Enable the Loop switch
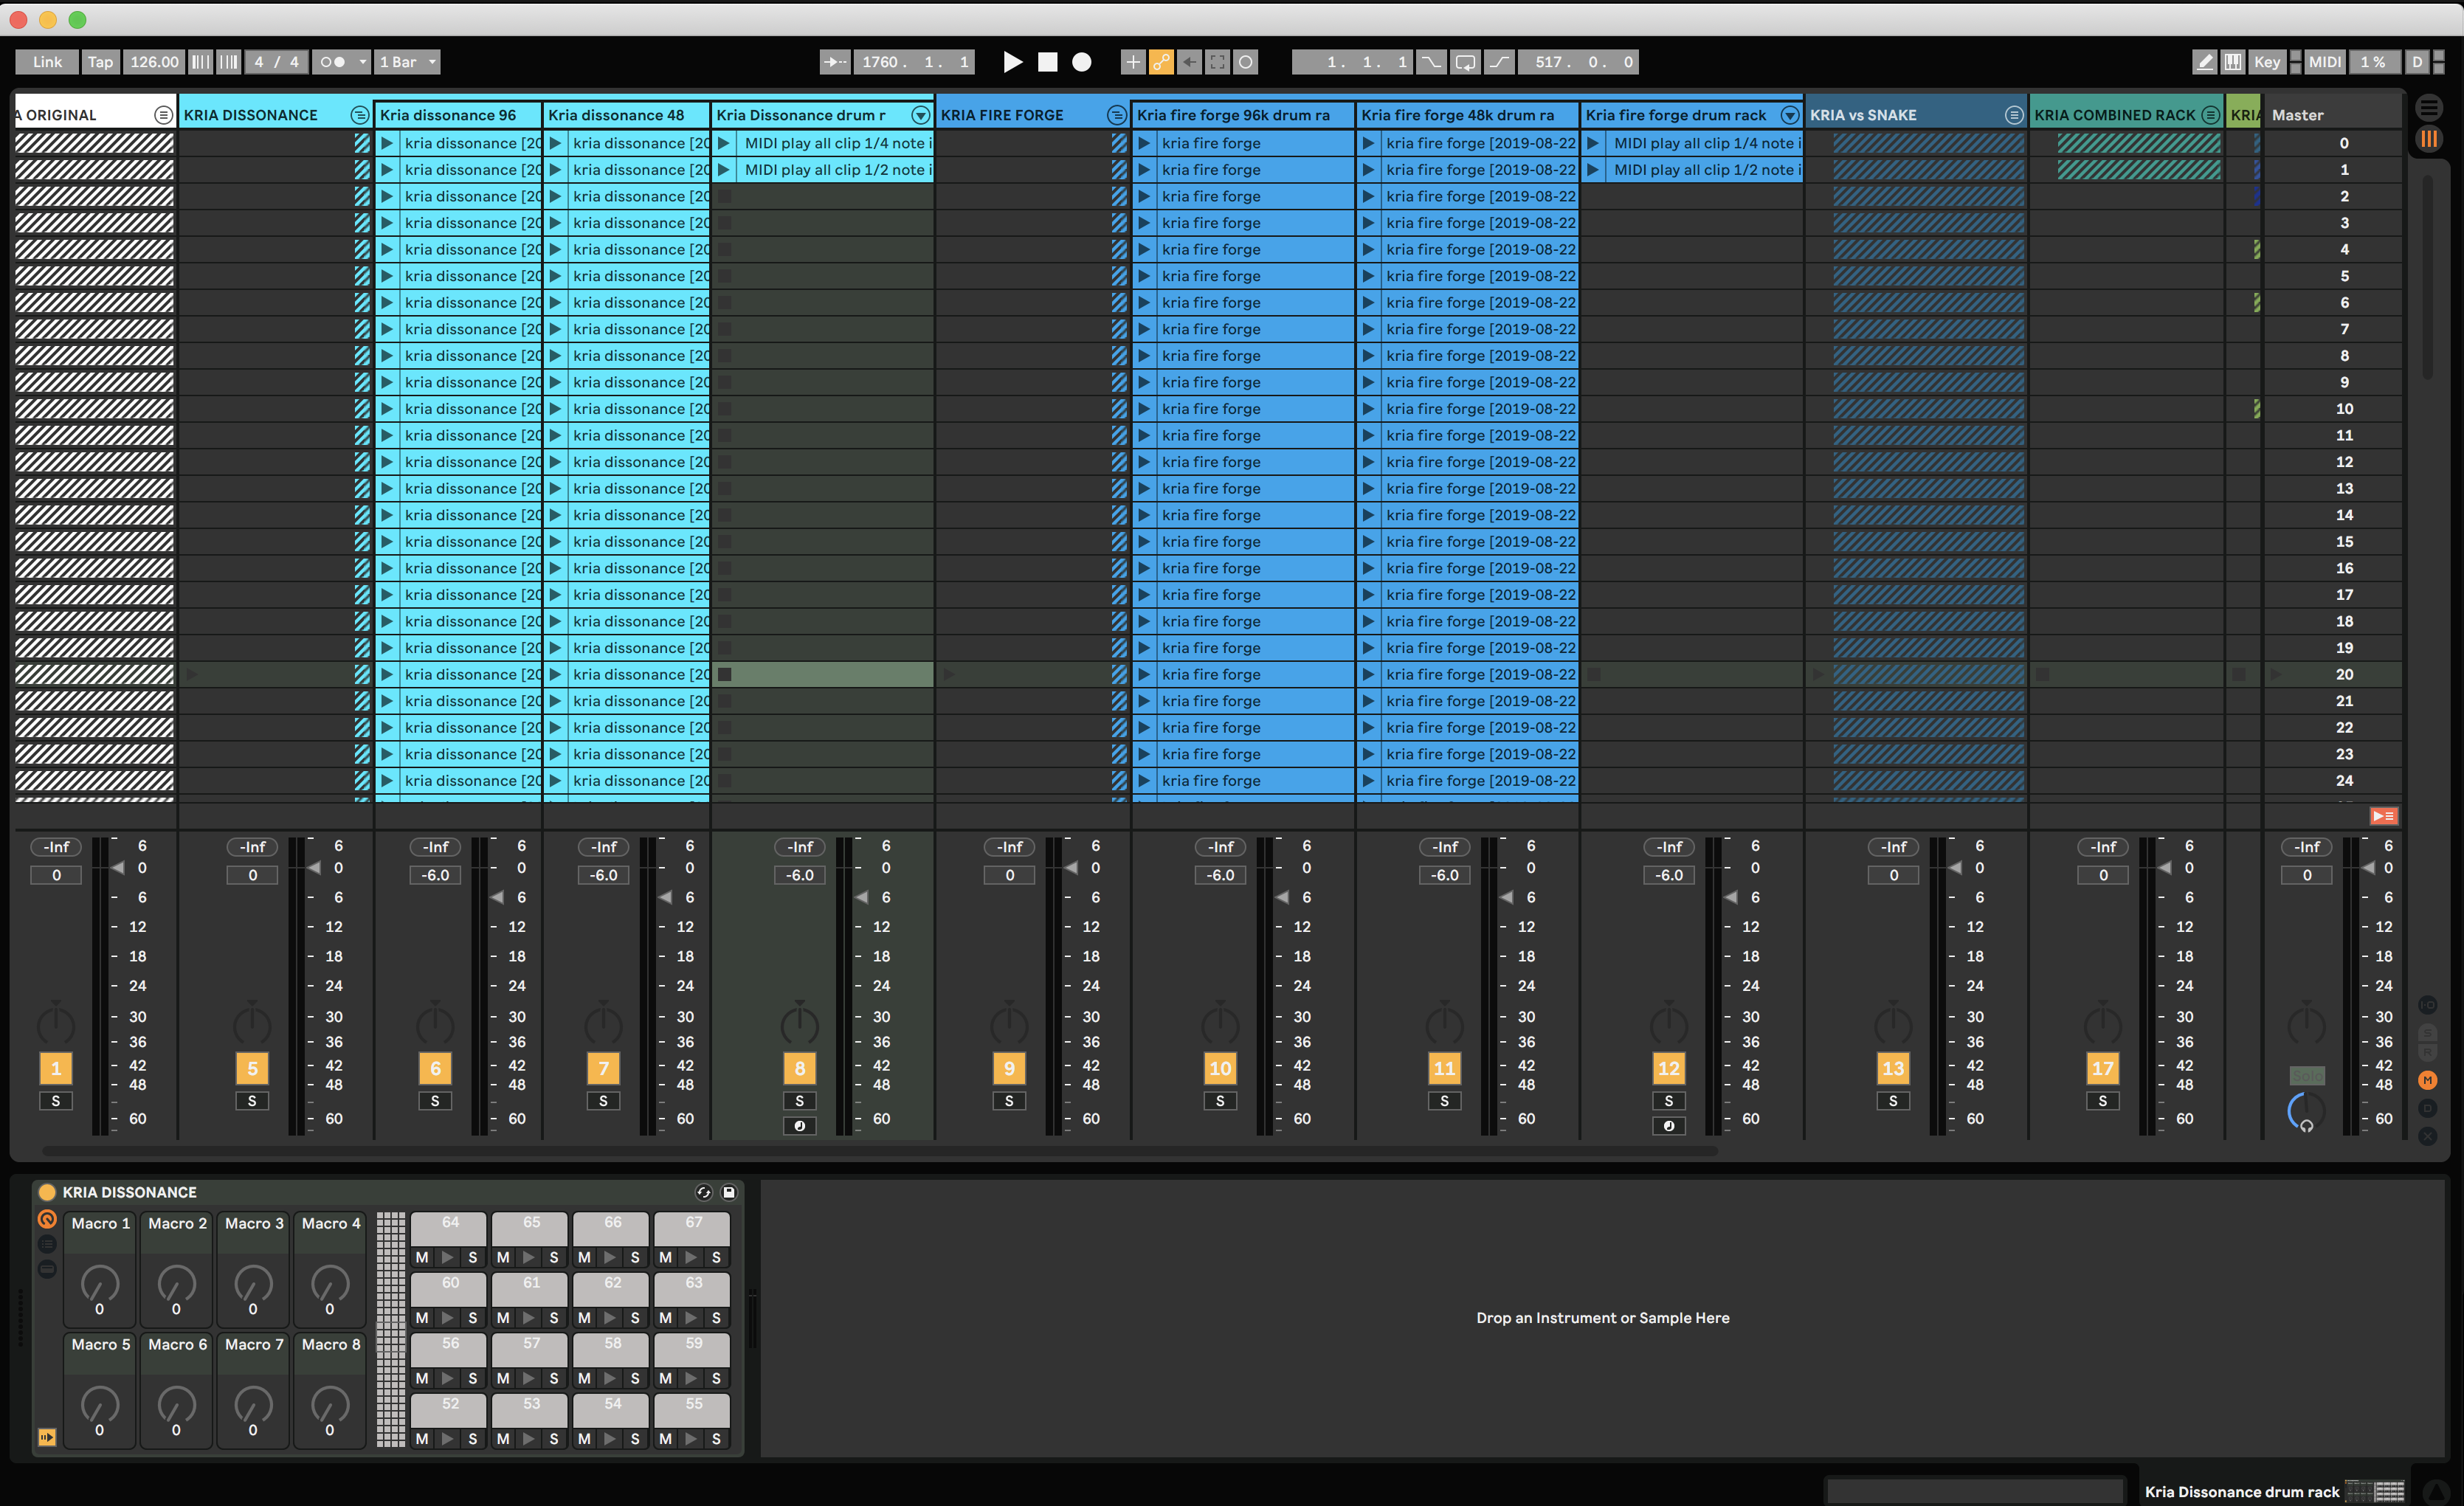Screen dimensions: 2464x1506 (1464, 62)
